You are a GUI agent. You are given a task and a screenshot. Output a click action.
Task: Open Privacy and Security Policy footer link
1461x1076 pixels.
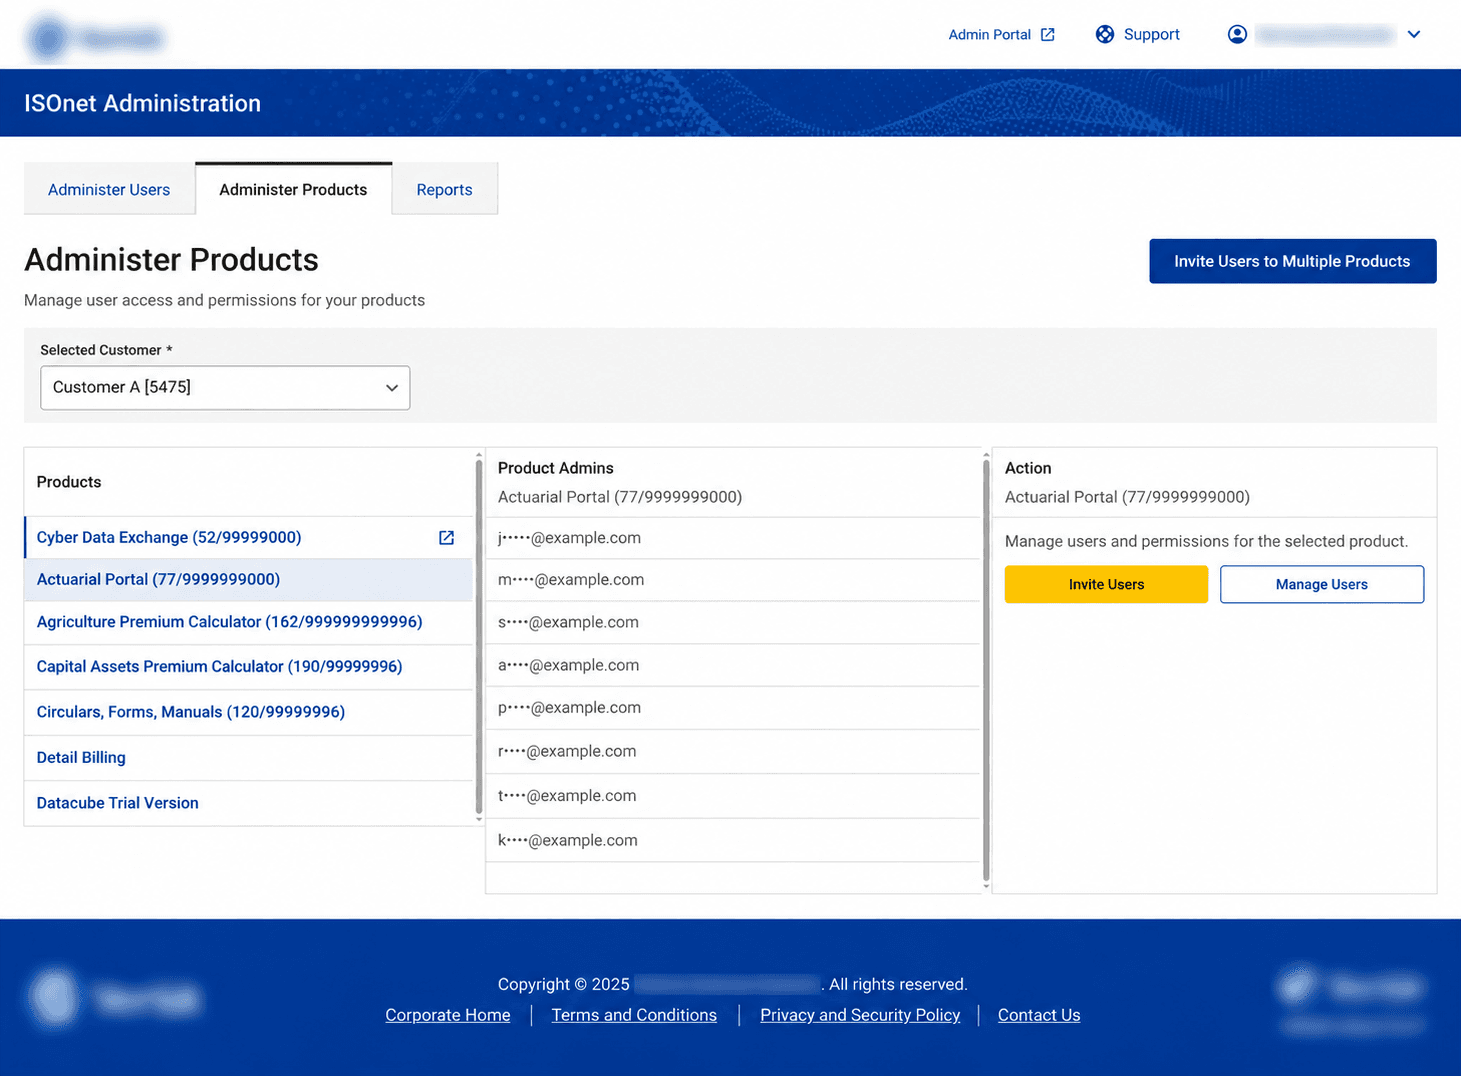pos(860,1015)
